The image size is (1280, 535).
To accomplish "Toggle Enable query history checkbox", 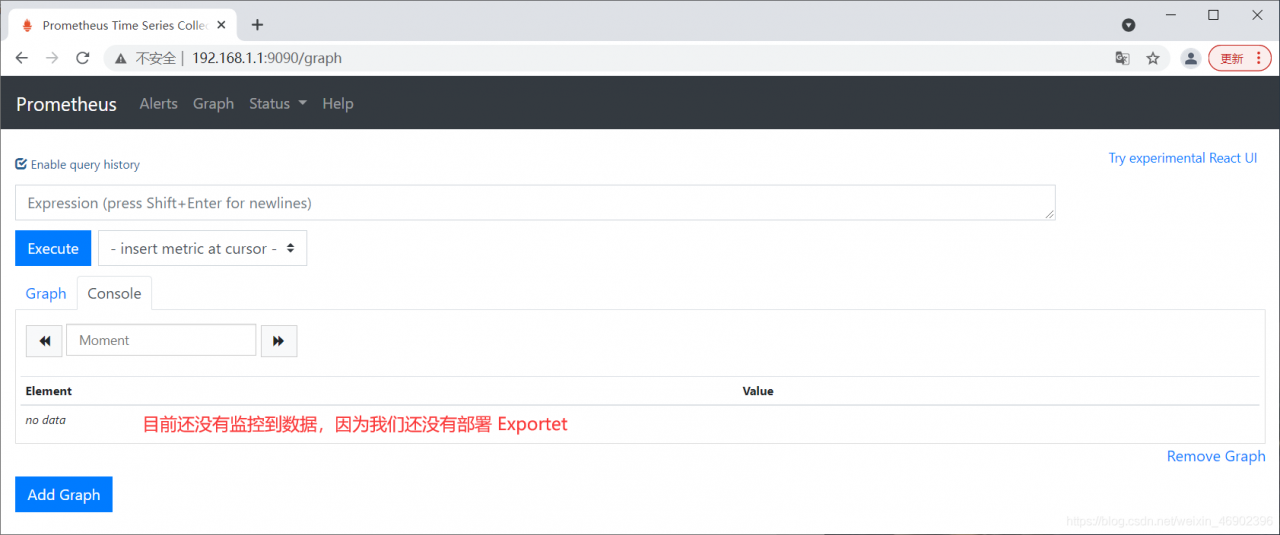I will 21,164.
